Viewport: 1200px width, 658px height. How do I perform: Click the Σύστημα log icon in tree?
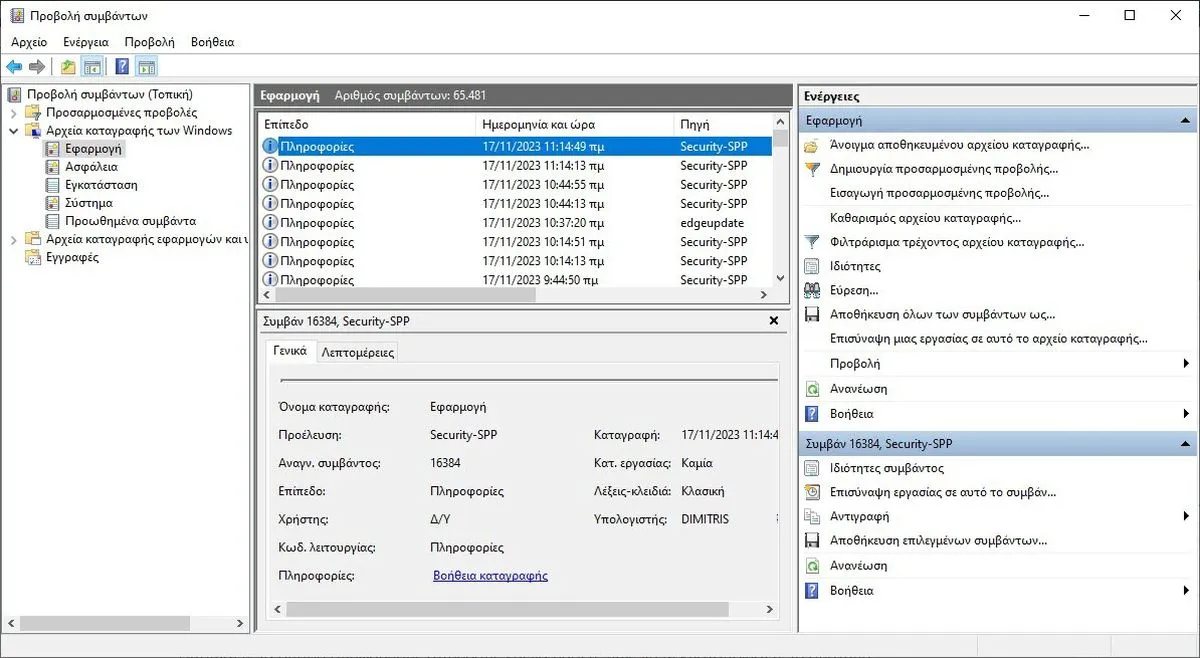[53, 203]
